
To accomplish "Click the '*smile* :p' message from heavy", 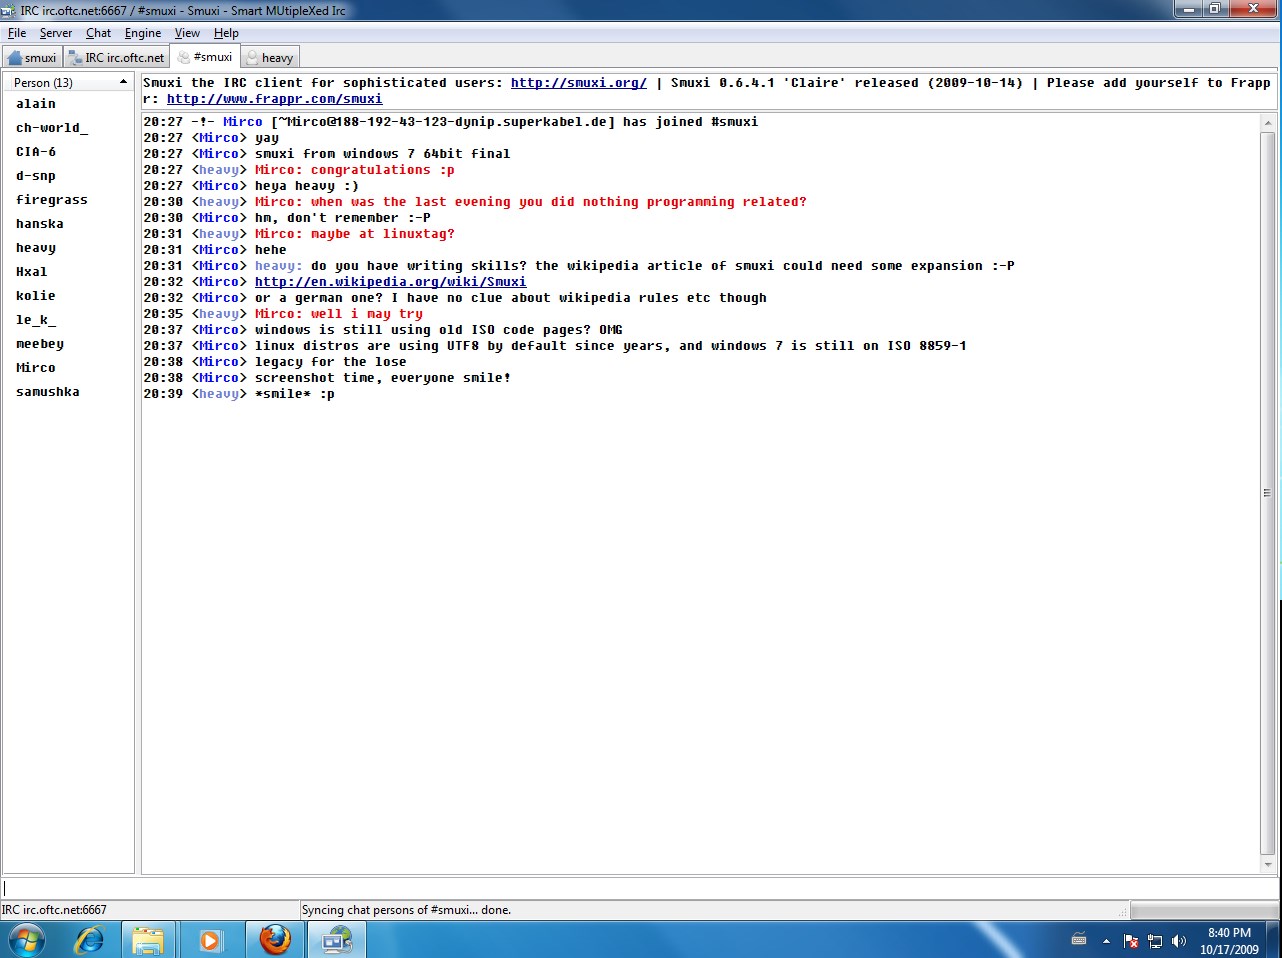I will click(295, 394).
